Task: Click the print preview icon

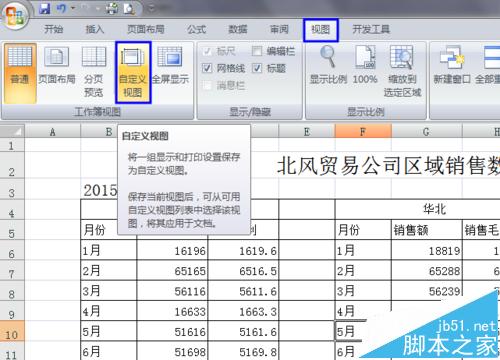Action: click(x=129, y=8)
